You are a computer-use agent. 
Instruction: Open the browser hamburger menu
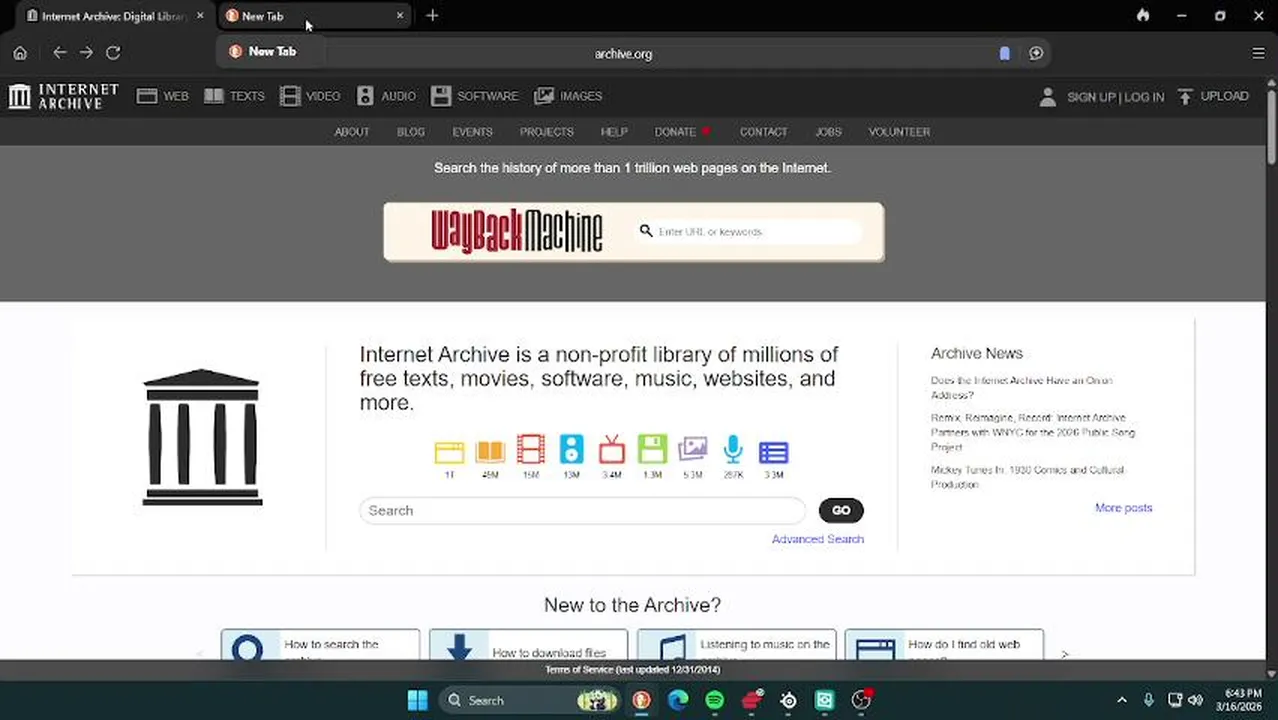(x=1258, y=53)
